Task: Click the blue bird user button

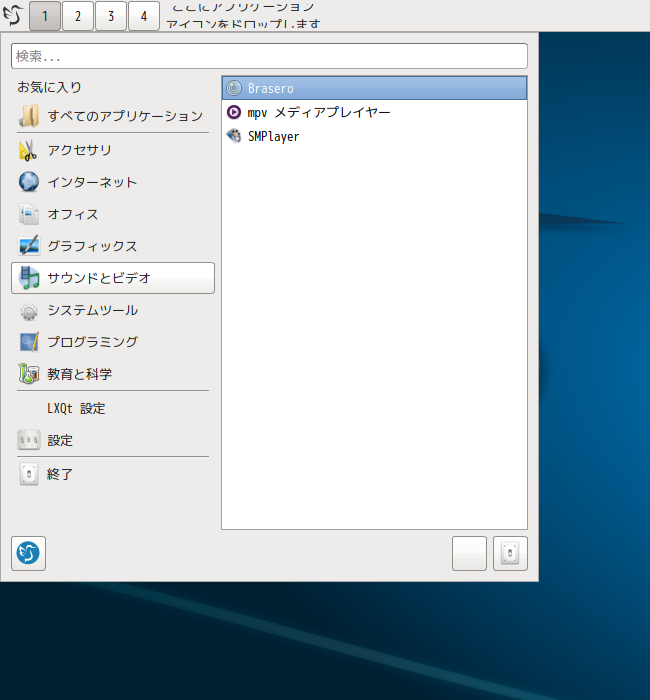Action: [29, 554]
